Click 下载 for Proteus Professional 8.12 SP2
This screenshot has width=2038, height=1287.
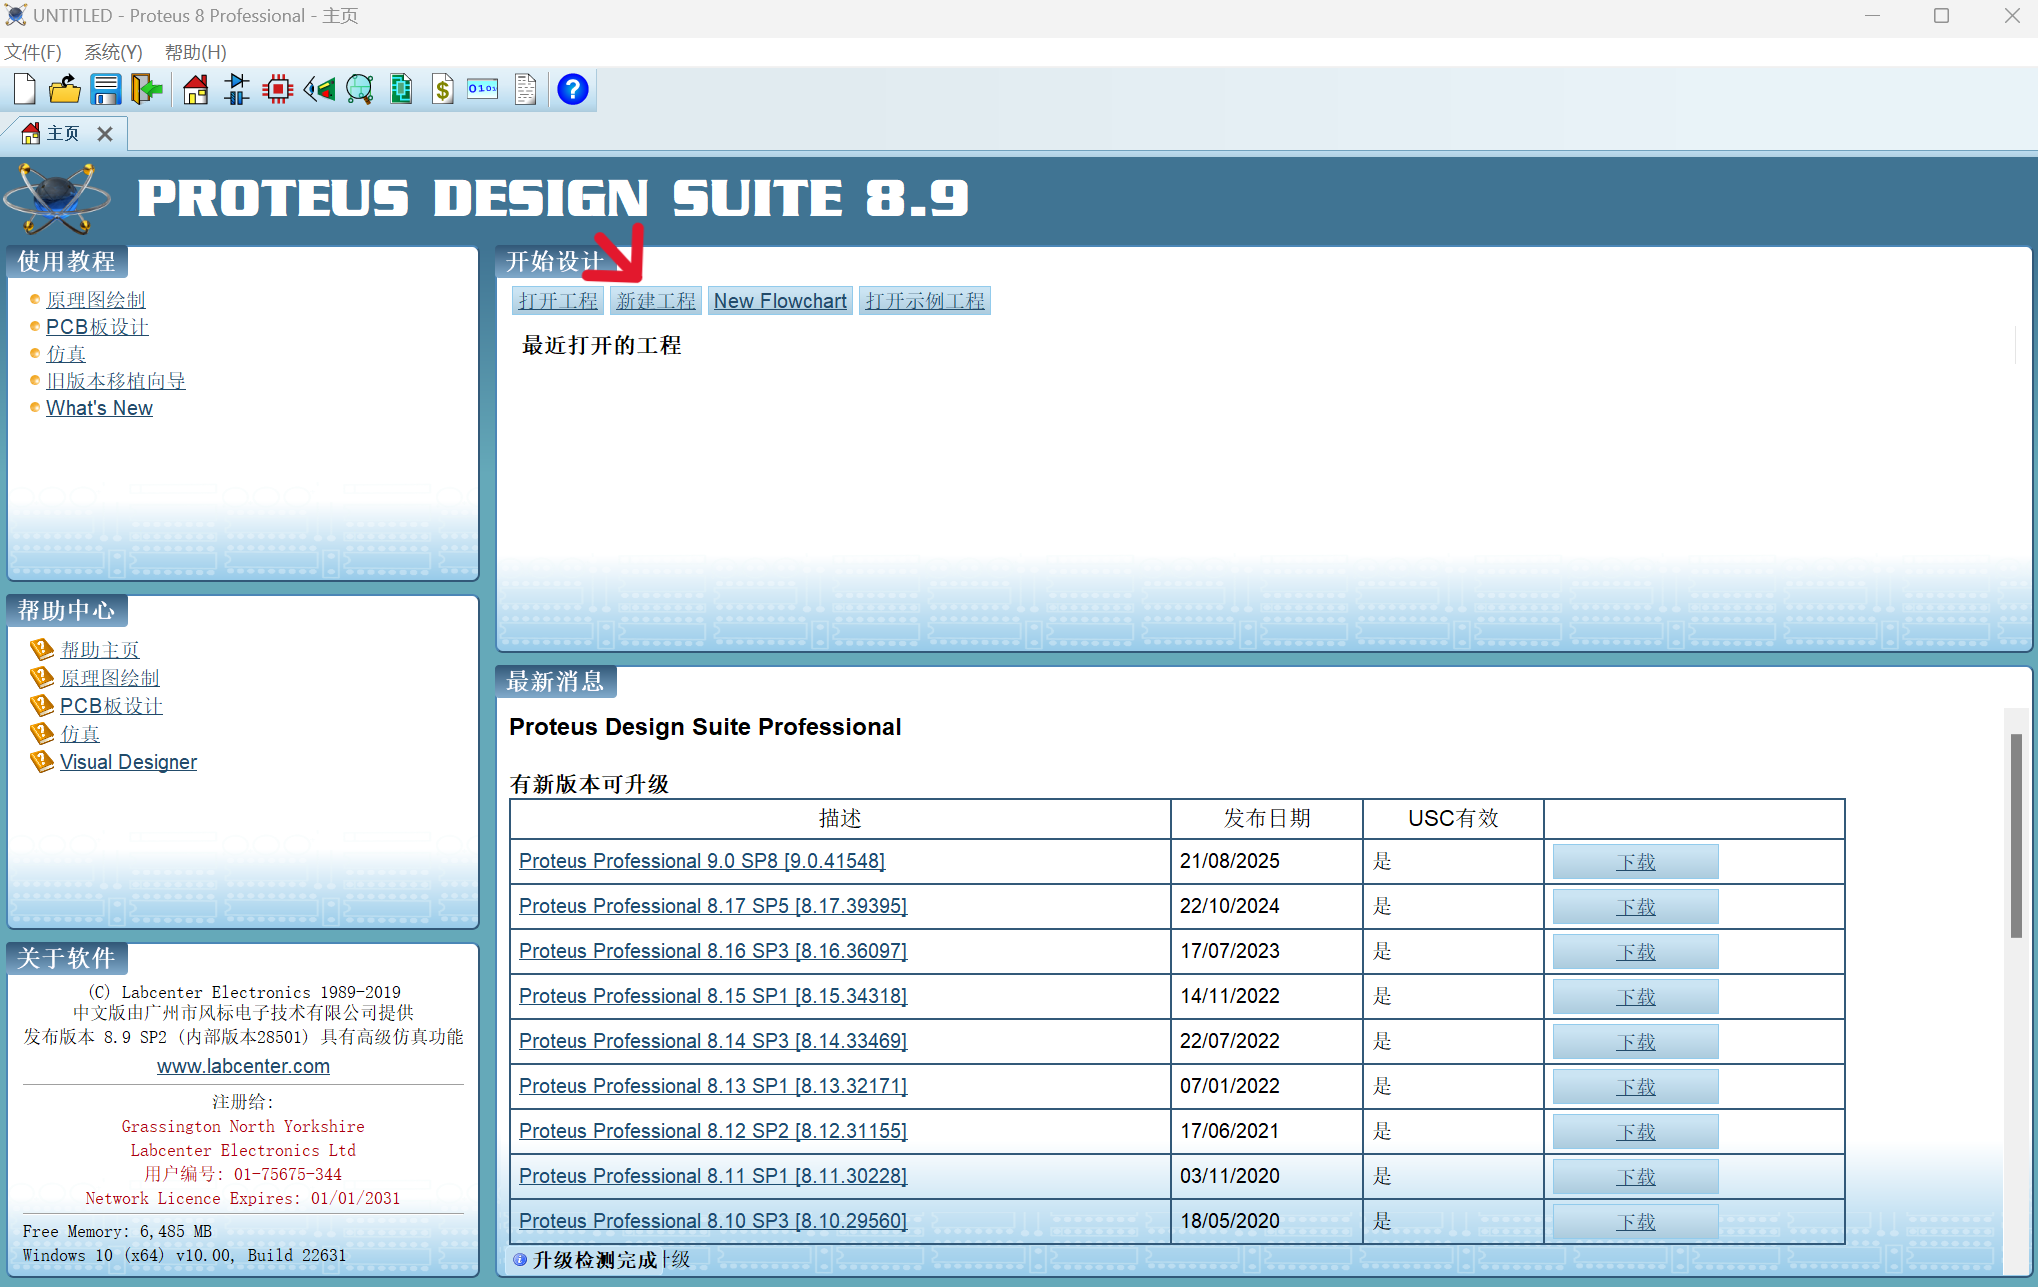coord(1635,1132)
